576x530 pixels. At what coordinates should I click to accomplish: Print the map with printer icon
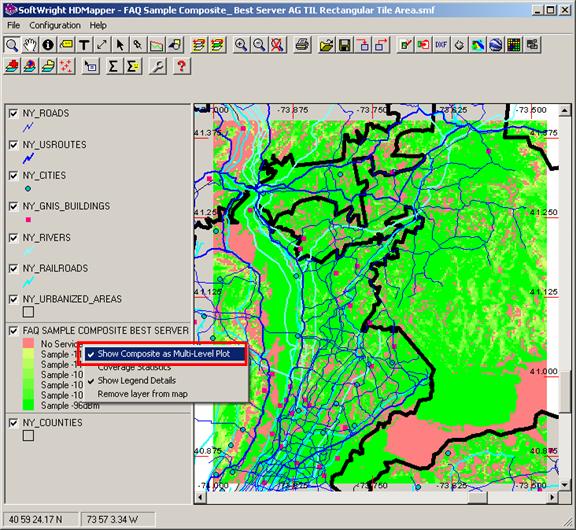(x=303, y=45)
